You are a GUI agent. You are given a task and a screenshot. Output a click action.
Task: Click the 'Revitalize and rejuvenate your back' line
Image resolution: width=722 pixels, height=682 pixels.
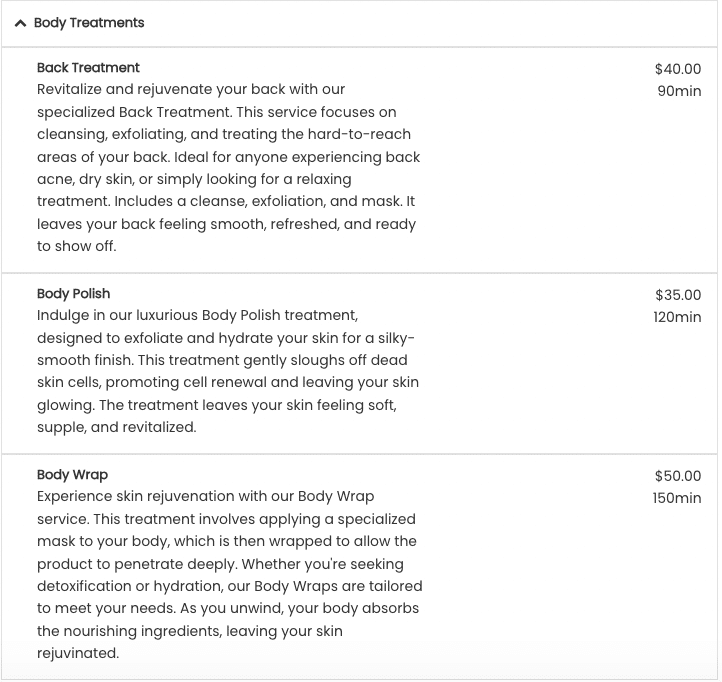(x=191, y=89)
